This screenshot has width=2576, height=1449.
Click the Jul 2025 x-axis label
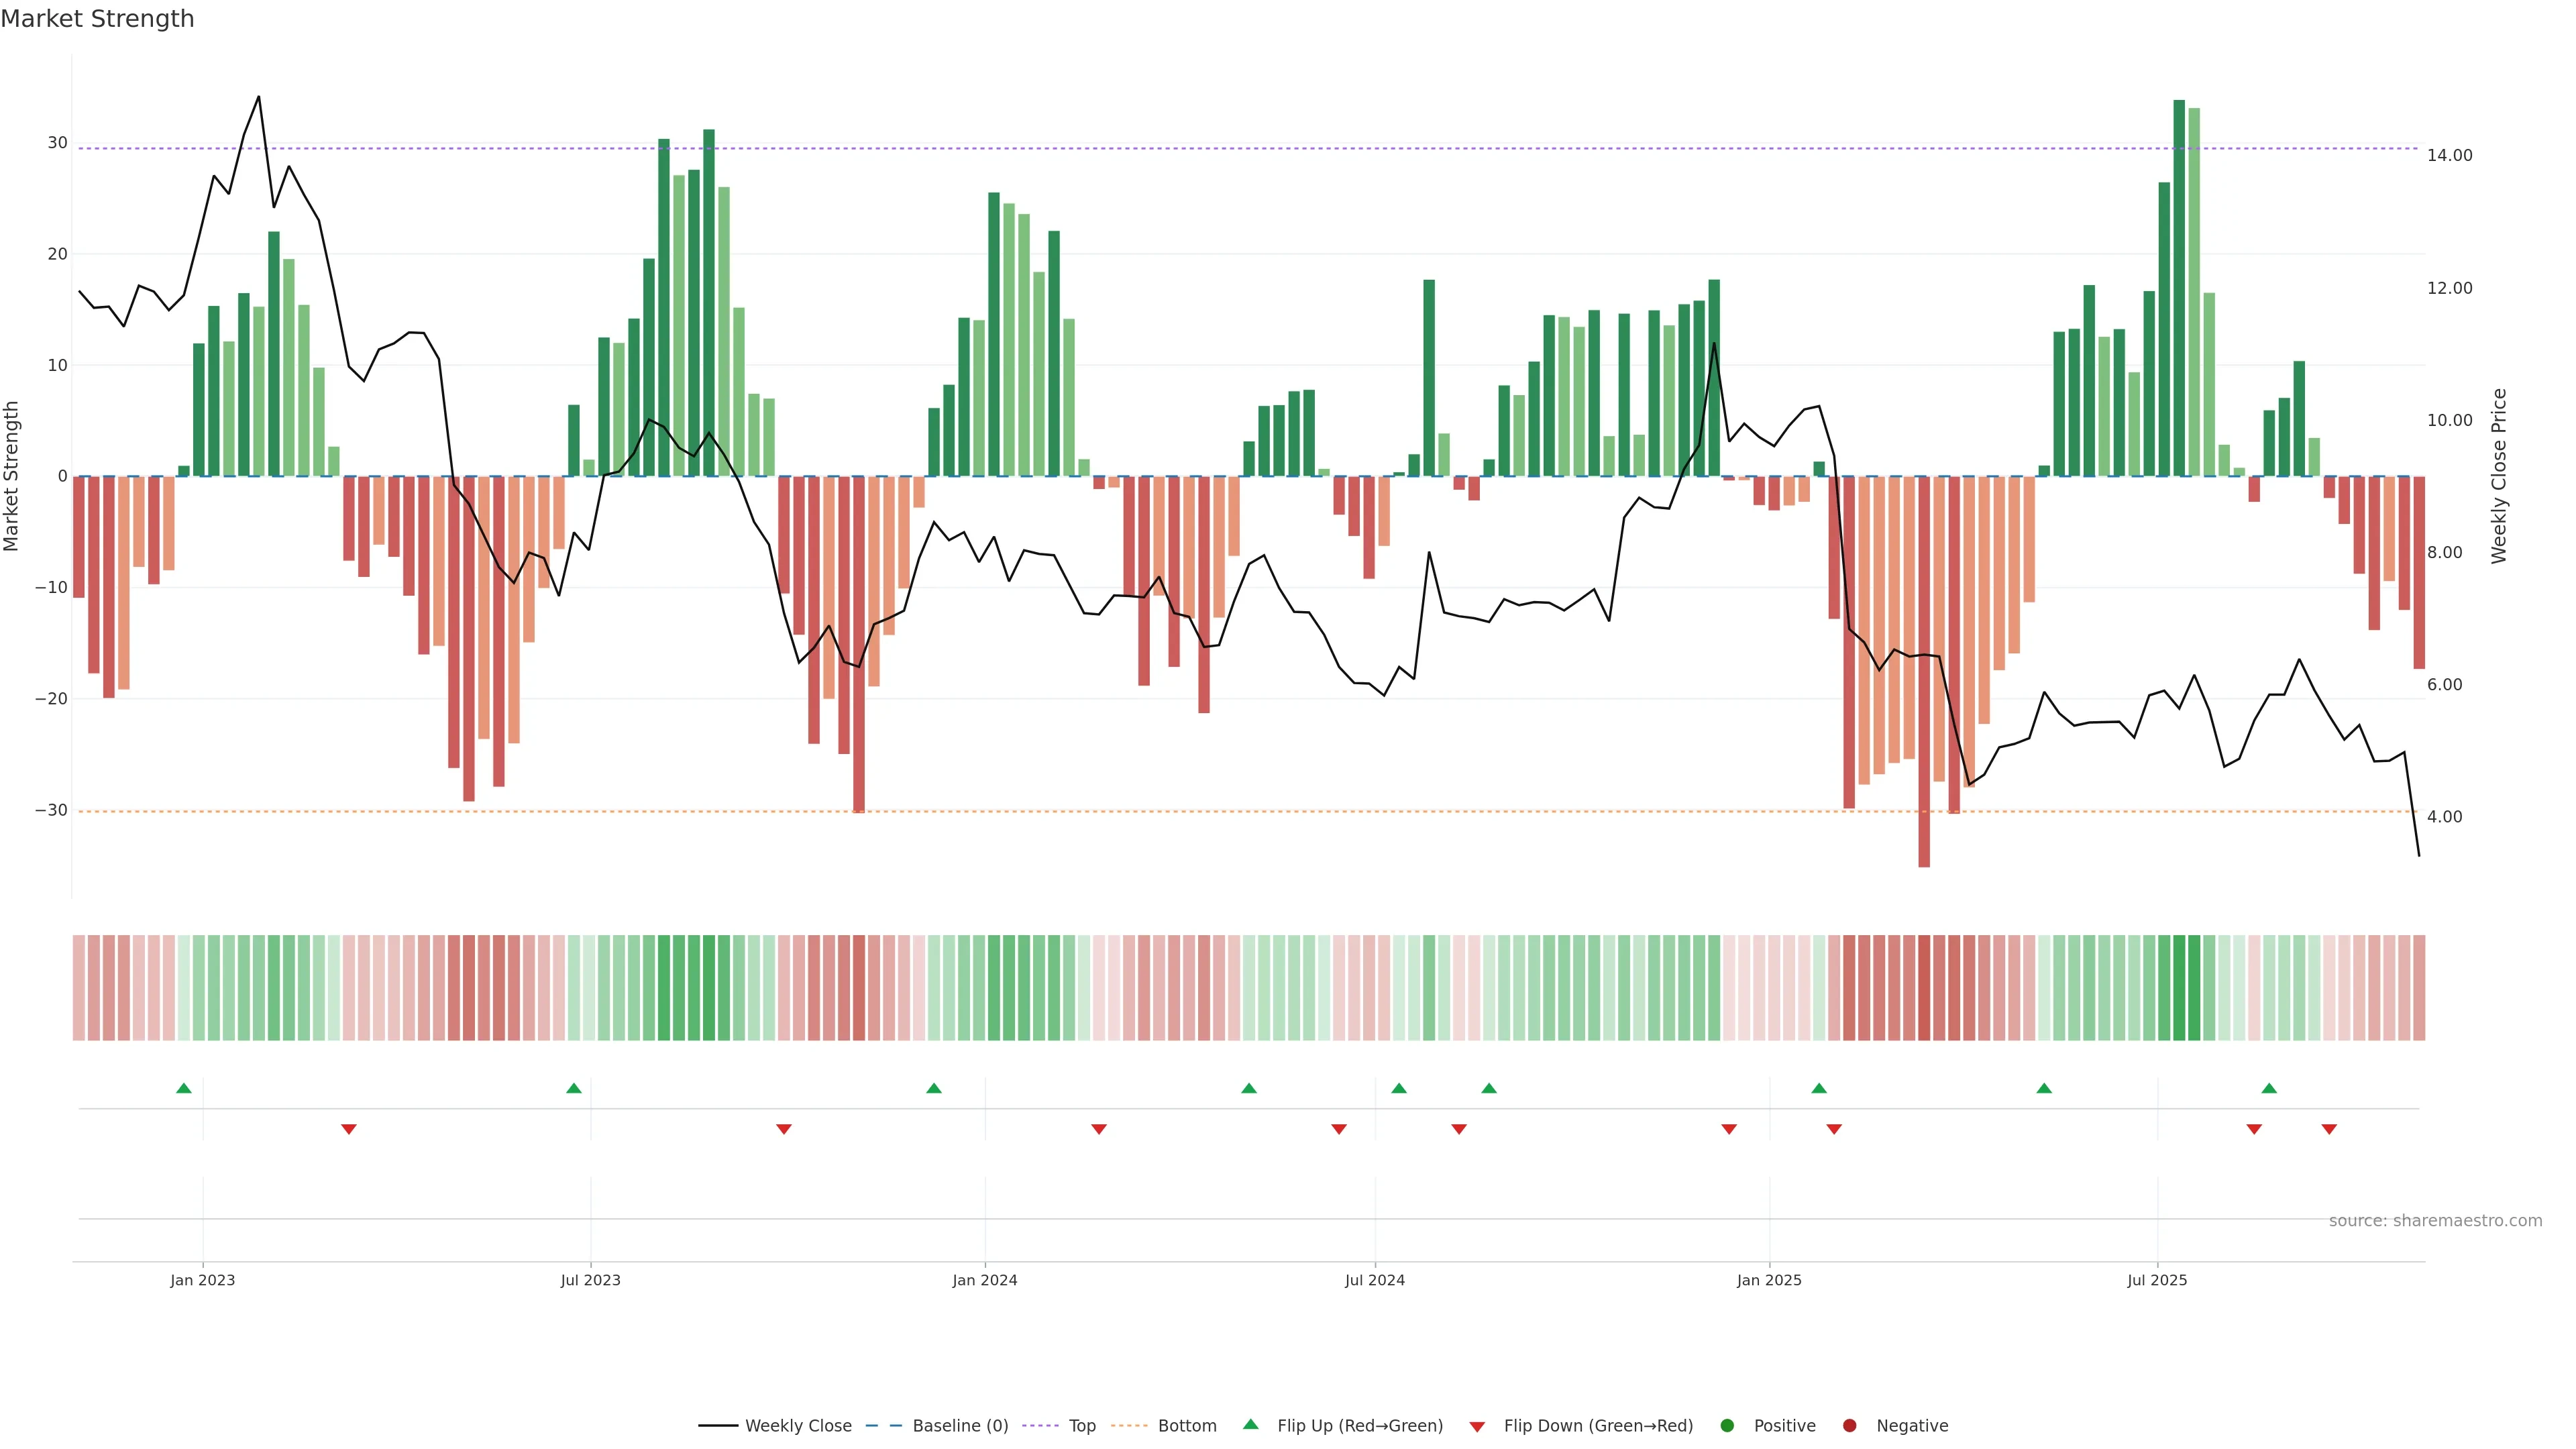(2157, 1280)
